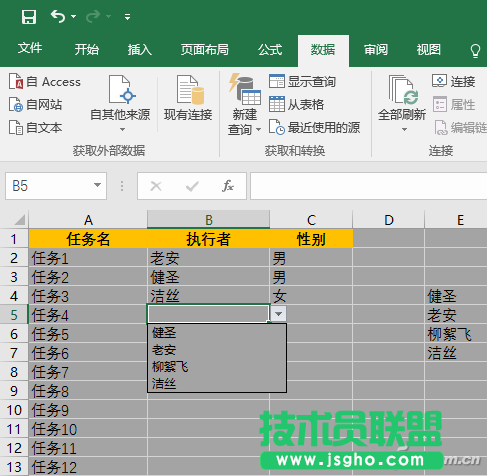487x476 pixels.
Task: Click the fx insert function button
Action: pos(228,186)
